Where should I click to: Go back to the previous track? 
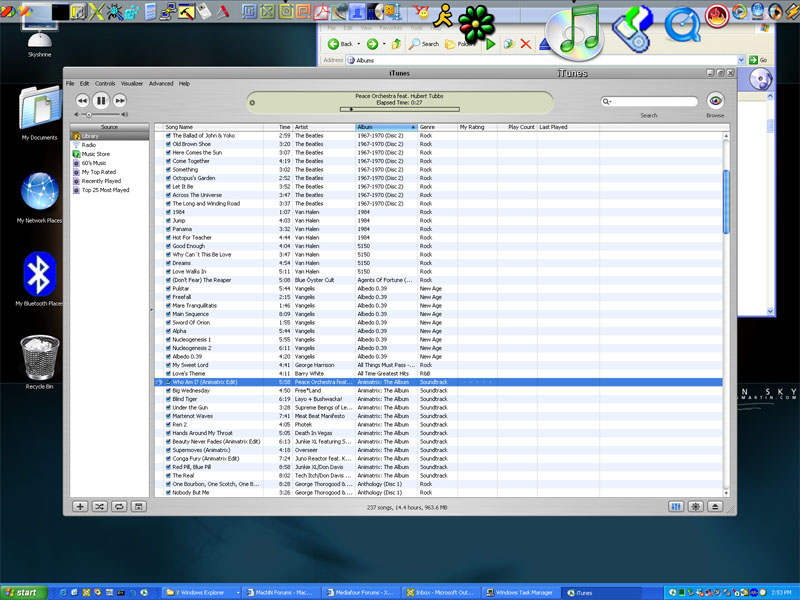tap(82, 101)
